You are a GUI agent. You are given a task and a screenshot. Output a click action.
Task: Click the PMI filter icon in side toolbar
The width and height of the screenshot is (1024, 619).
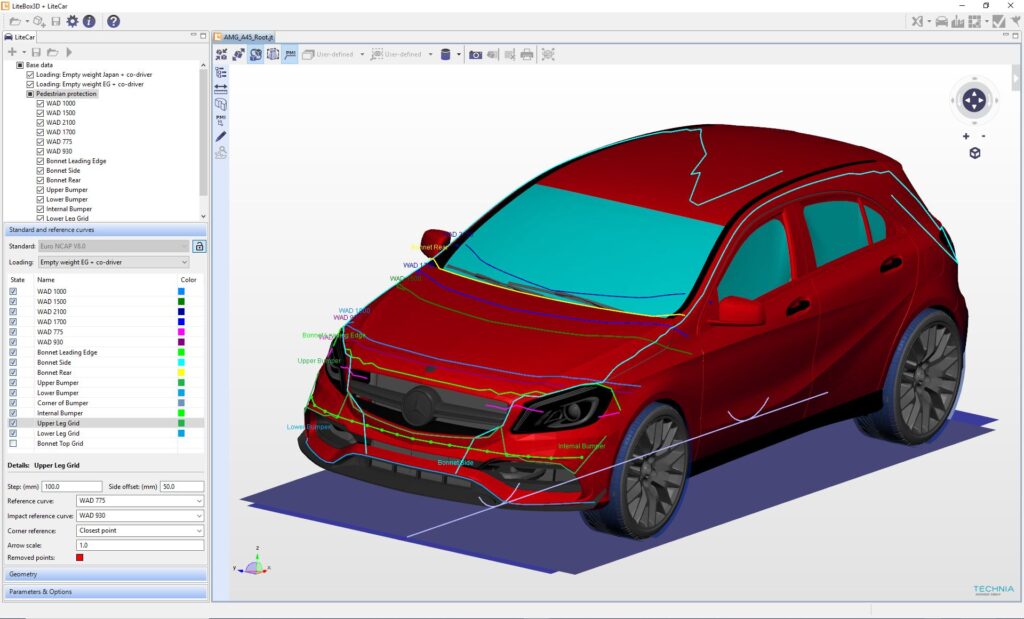(x=221, y=120)
